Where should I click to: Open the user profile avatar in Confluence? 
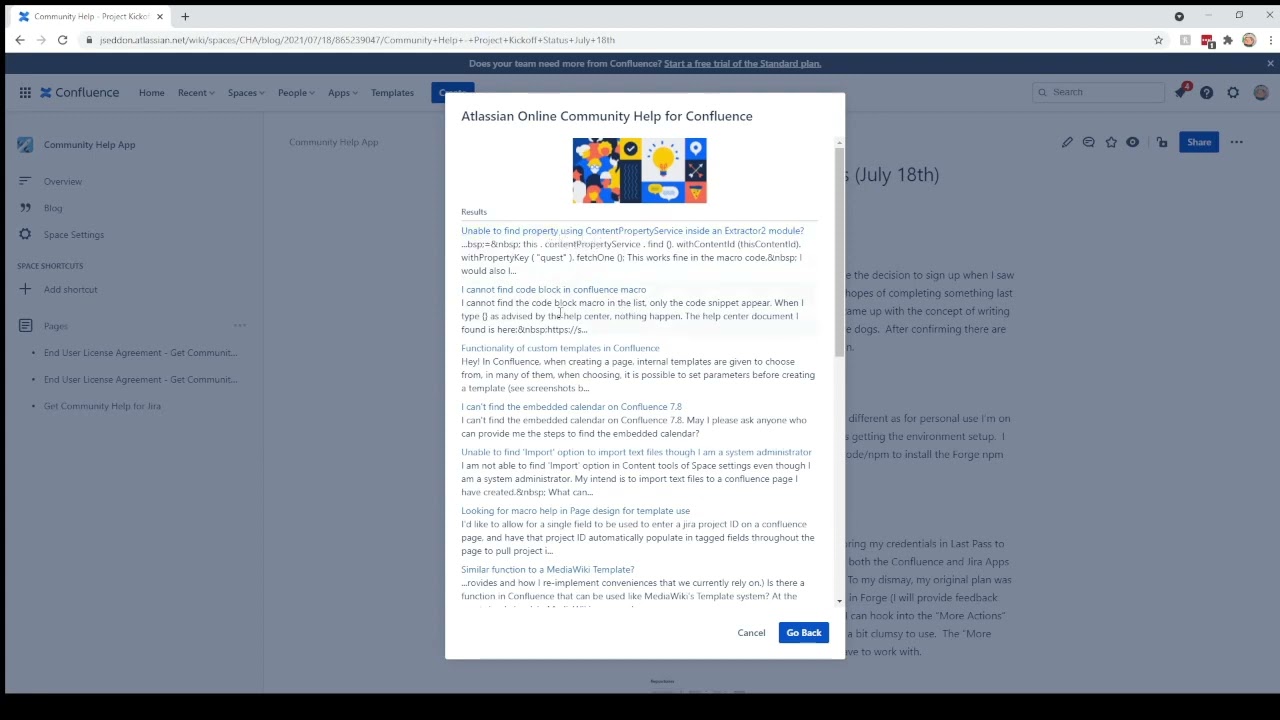coord(1260,92)
